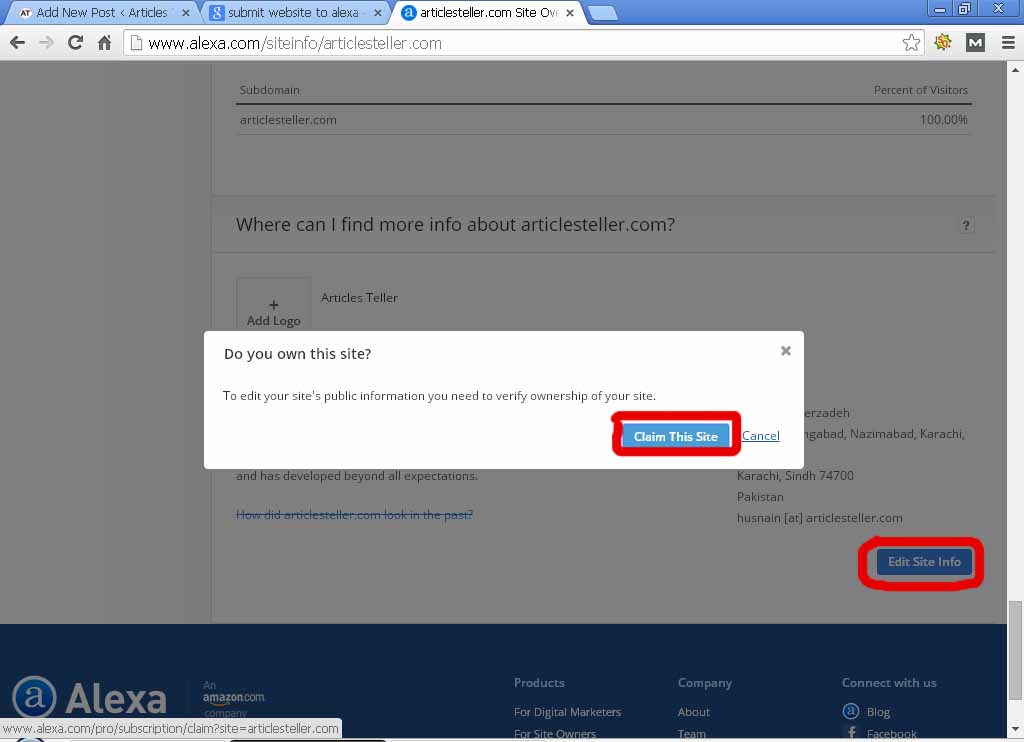Click the page scrollbar down arrow
The height and width of the screenshot is (742, 1024).
click(1015, 729)
